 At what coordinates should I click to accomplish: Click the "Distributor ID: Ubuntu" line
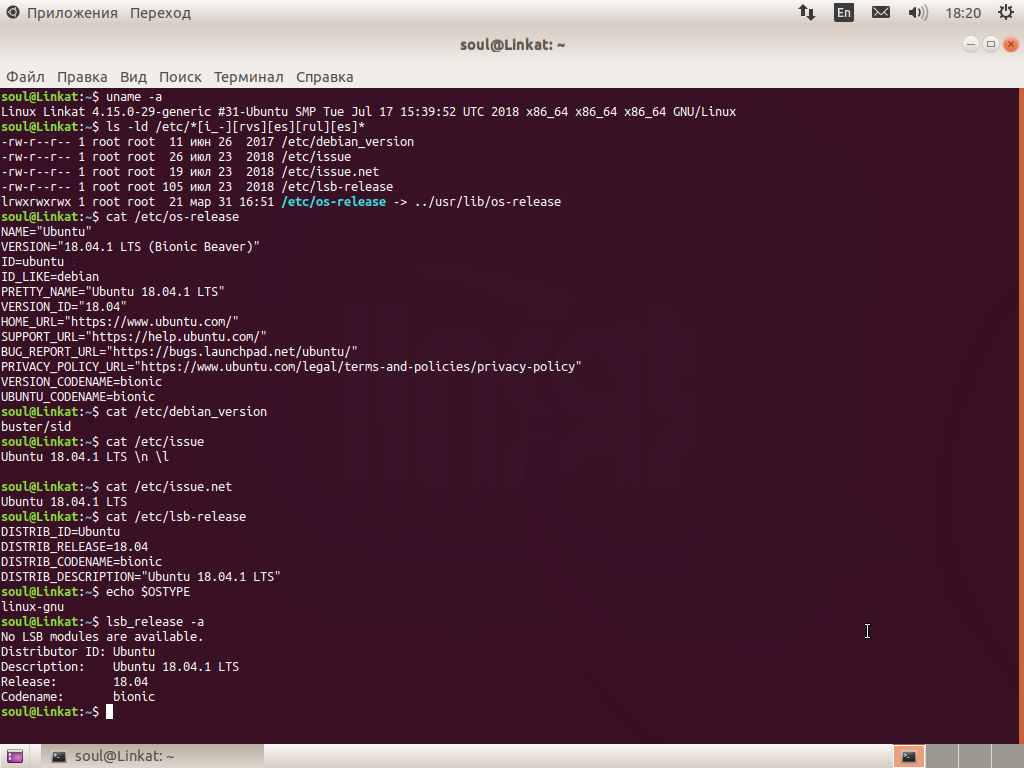(78, 652)
